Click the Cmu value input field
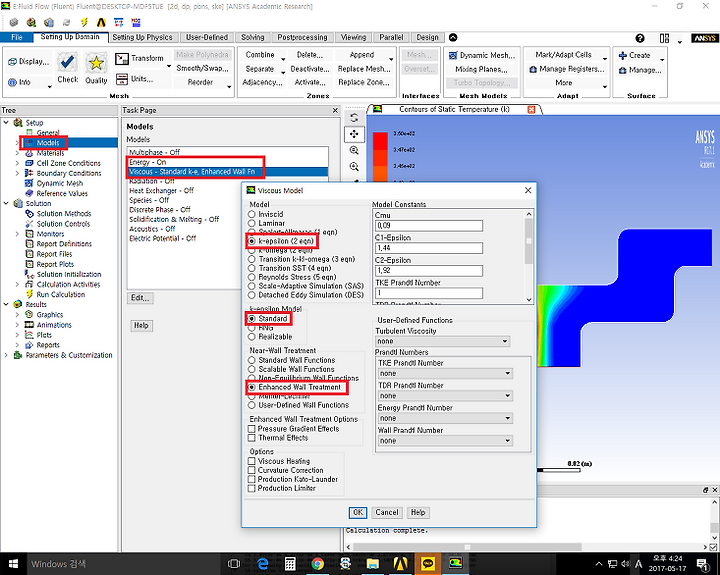Viewport: 720px width, 575px height. 429,225
